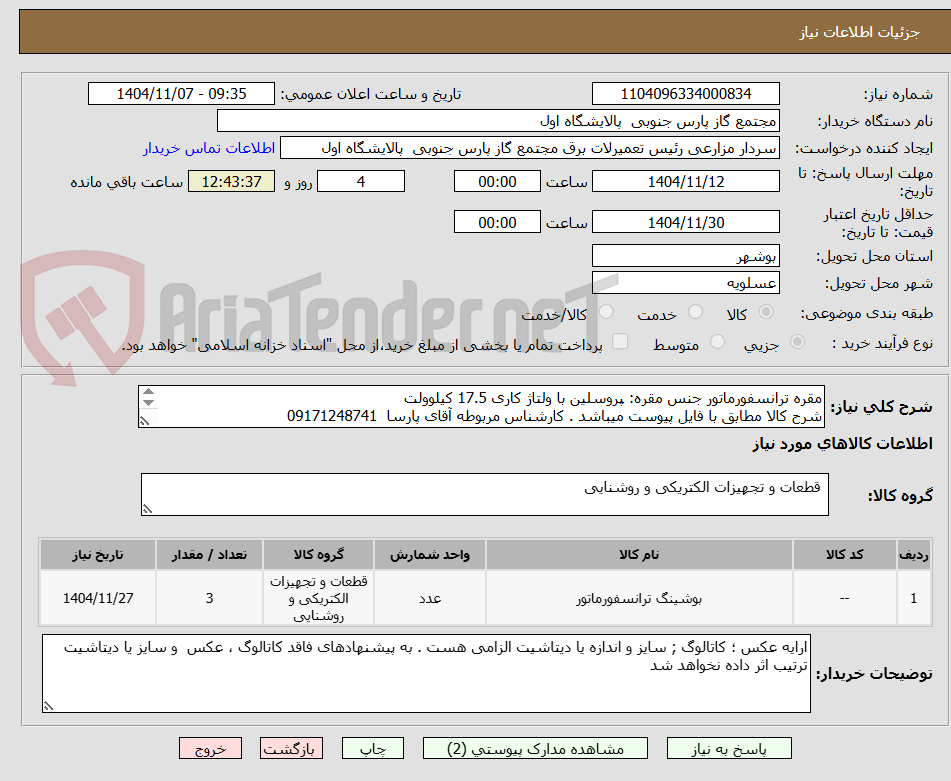Select the کالا/خدمت radio button

coord(606,312)
